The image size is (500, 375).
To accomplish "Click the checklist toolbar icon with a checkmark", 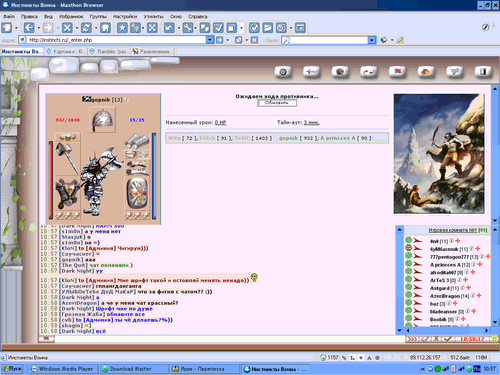I will 218,28.
